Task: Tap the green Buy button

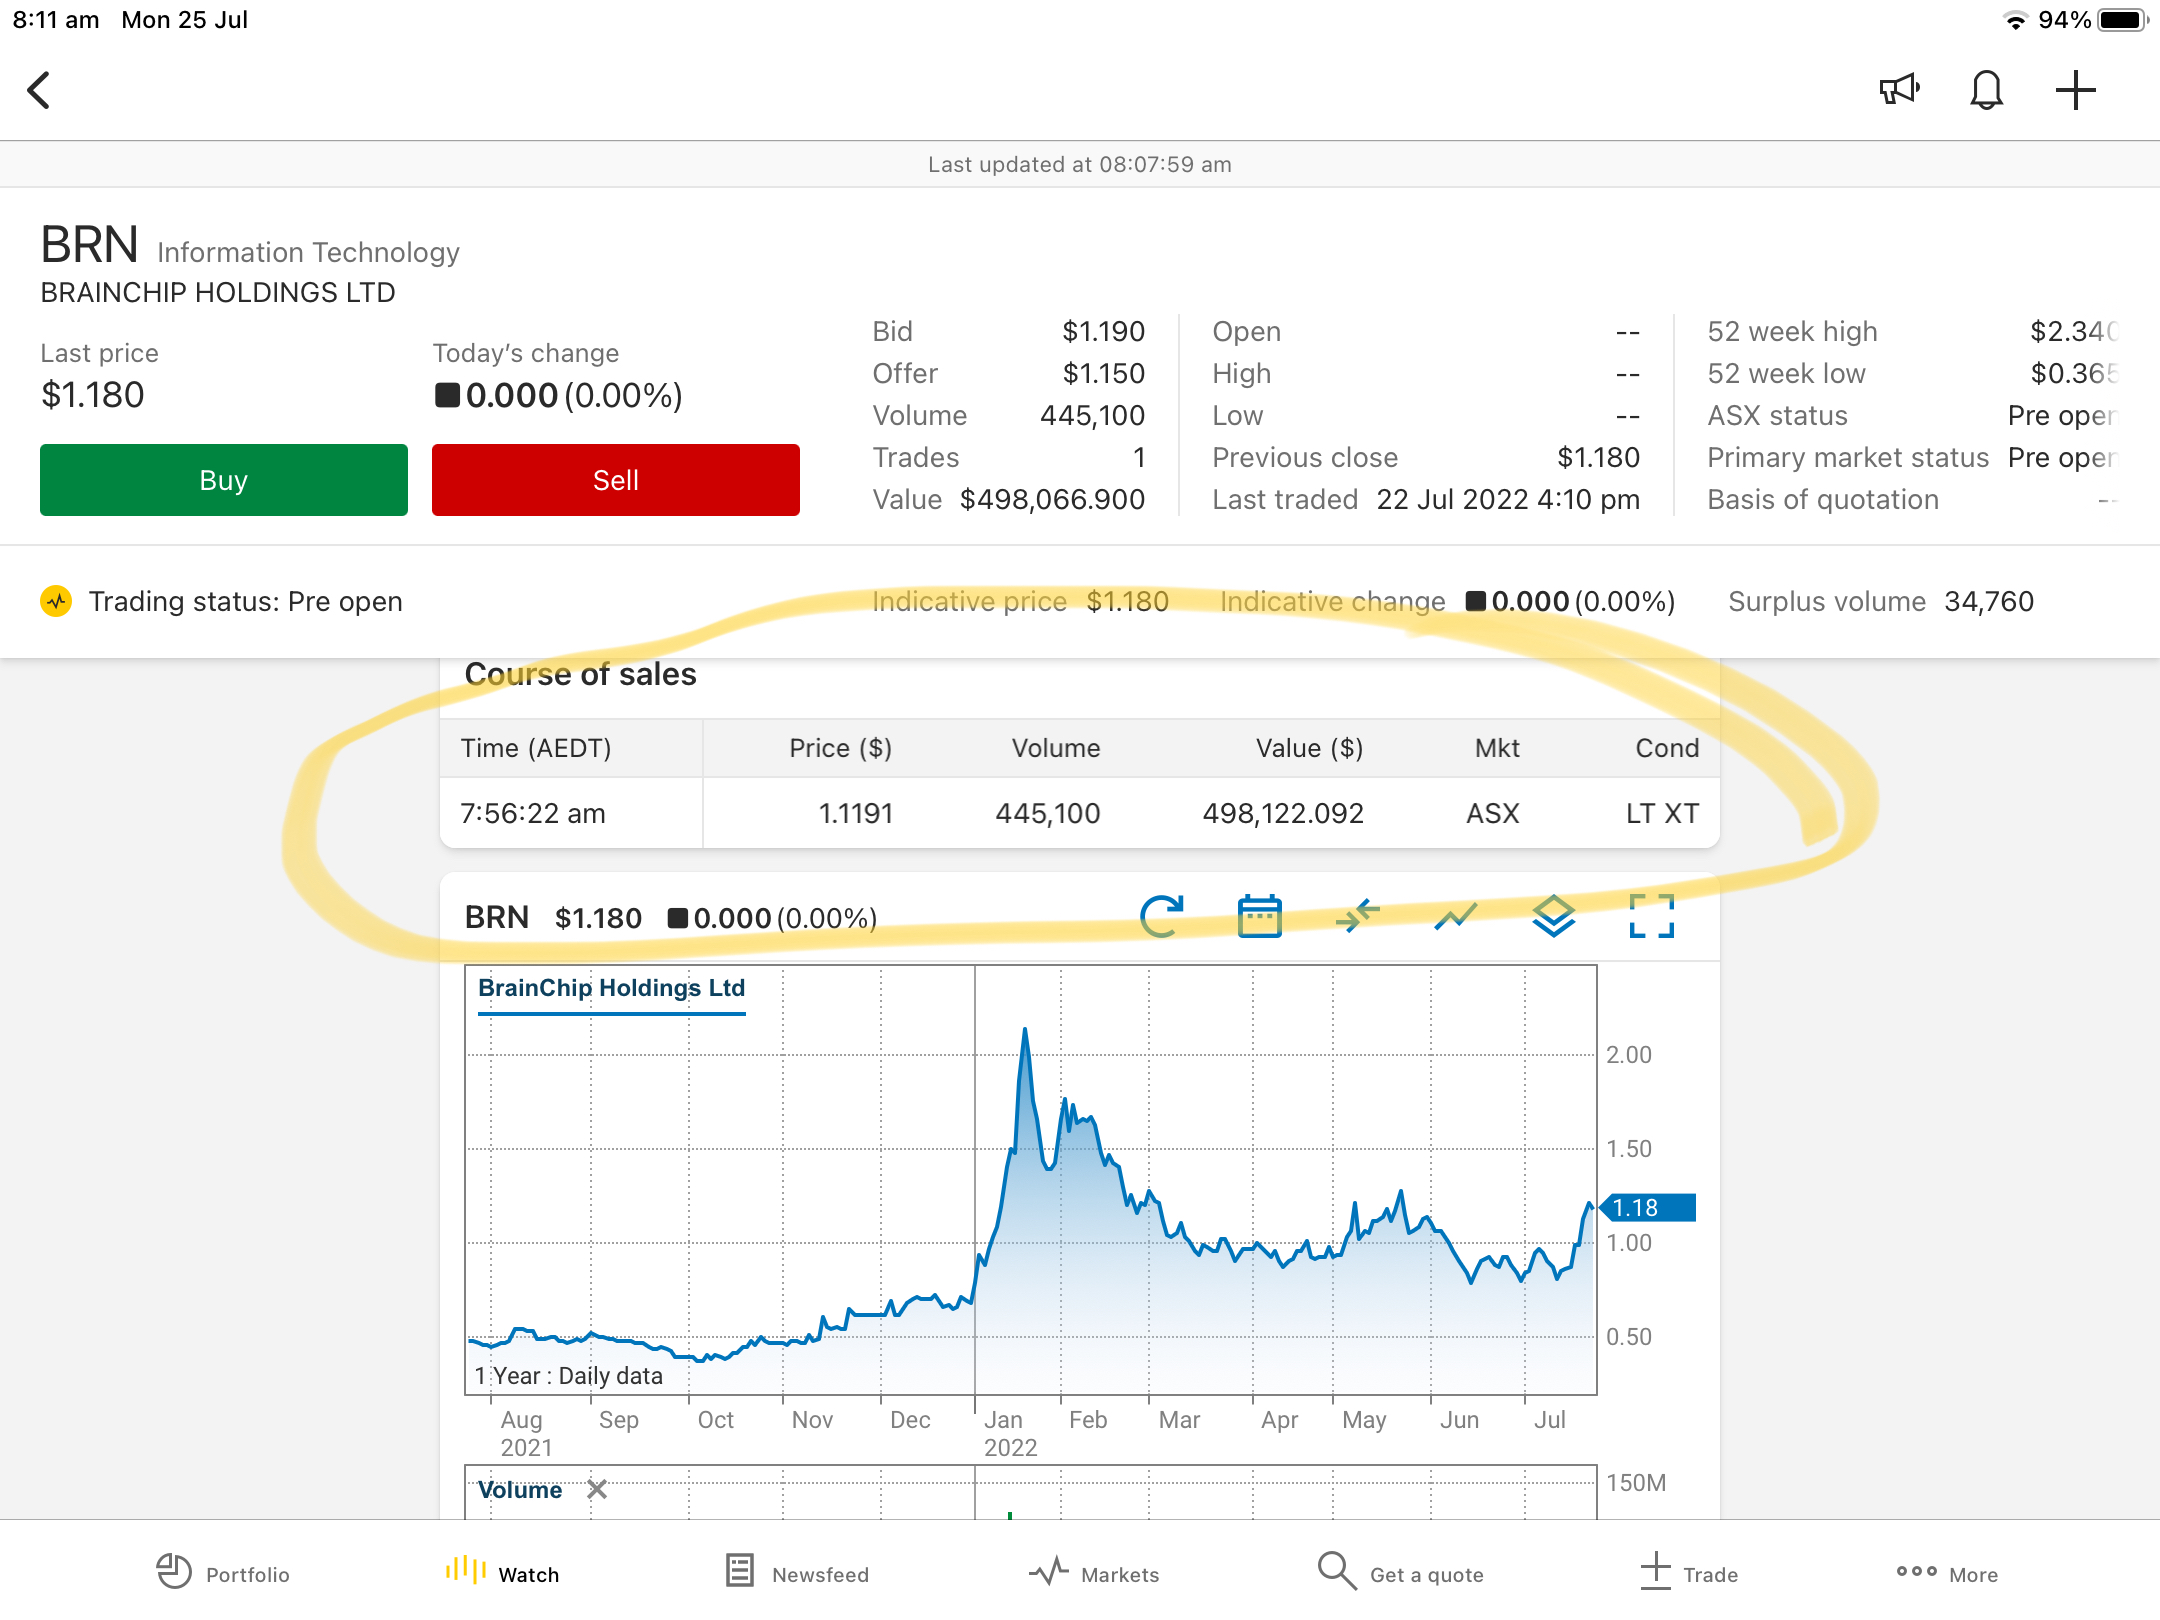Action: click(x=224, y=480)
